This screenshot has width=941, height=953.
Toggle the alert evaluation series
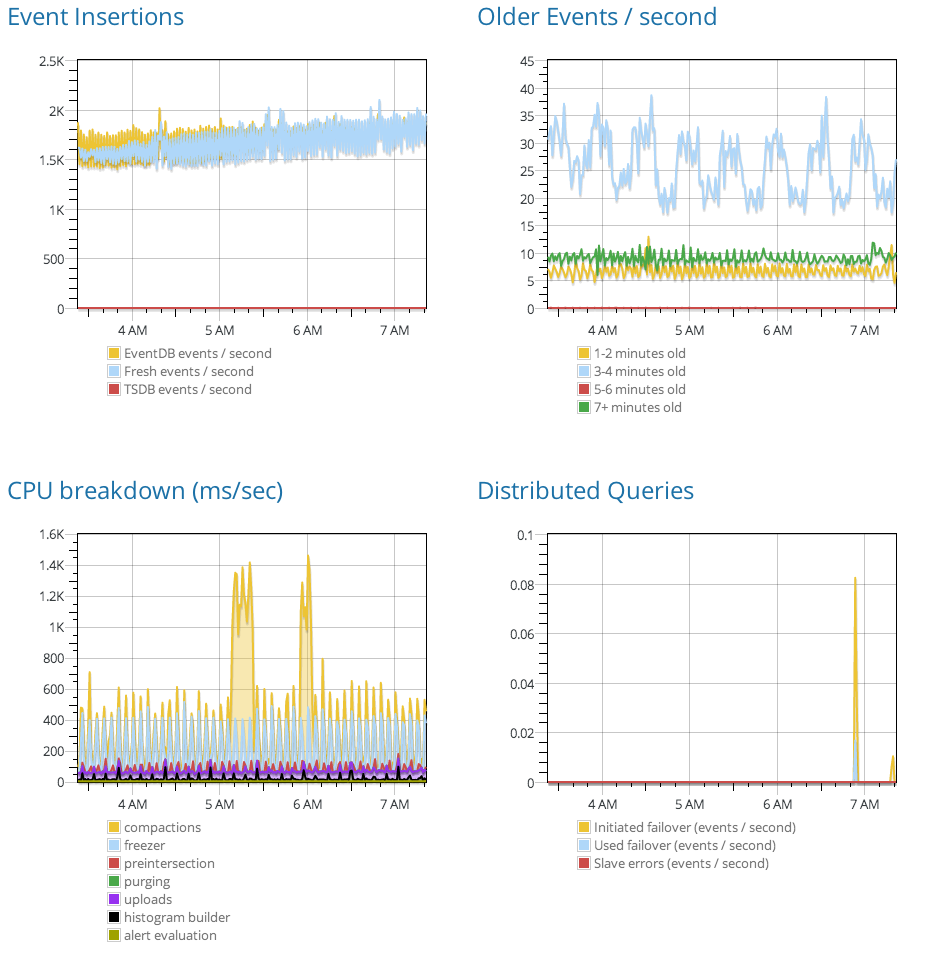click(x=169, y=935)
